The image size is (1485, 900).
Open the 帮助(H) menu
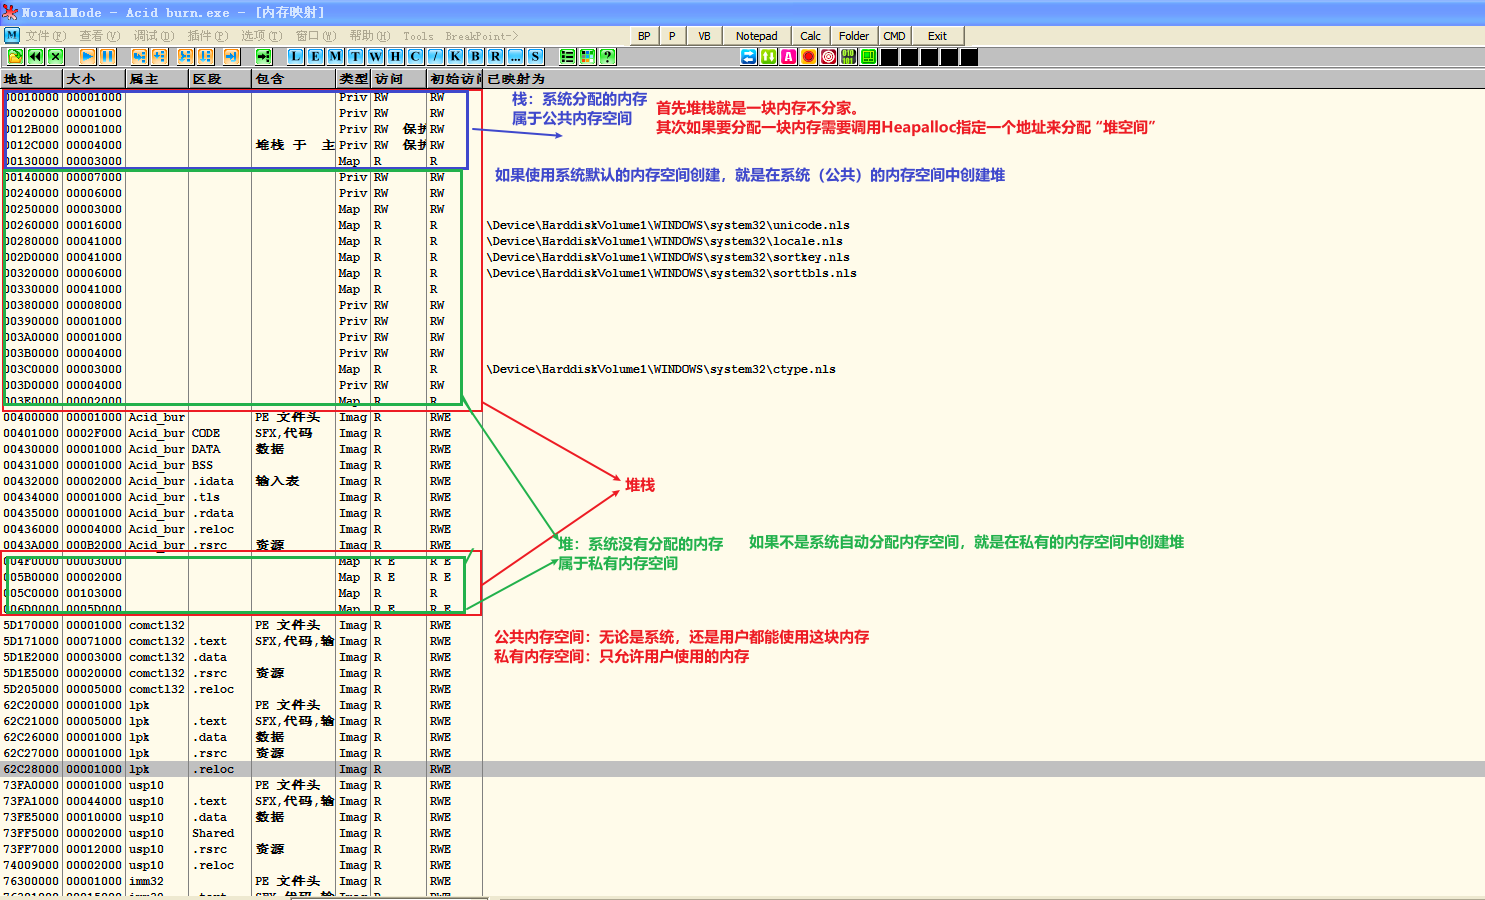[x=370, y=36]
